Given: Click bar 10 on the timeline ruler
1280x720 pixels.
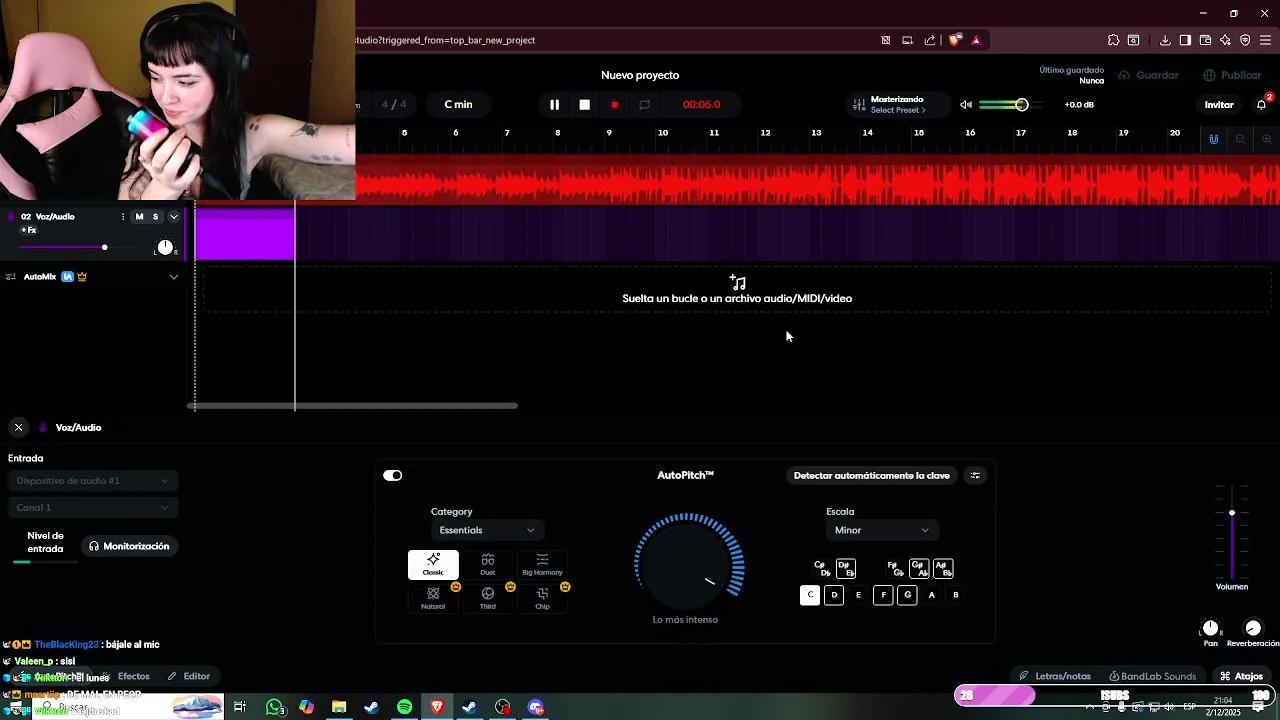Looking at the screenshot, I should 662,133.
